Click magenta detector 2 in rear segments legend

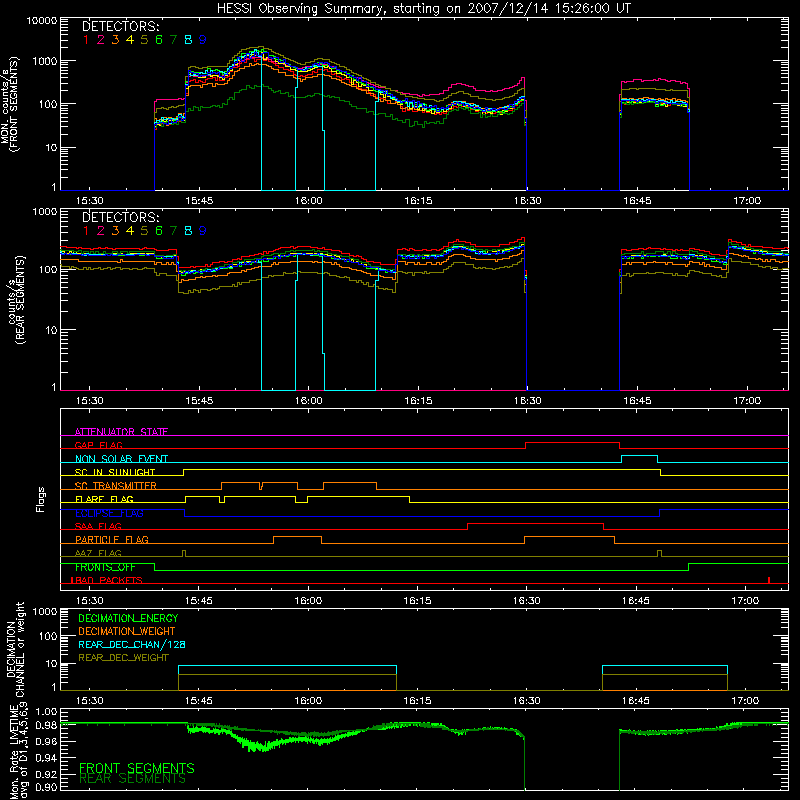pos(101,231)
